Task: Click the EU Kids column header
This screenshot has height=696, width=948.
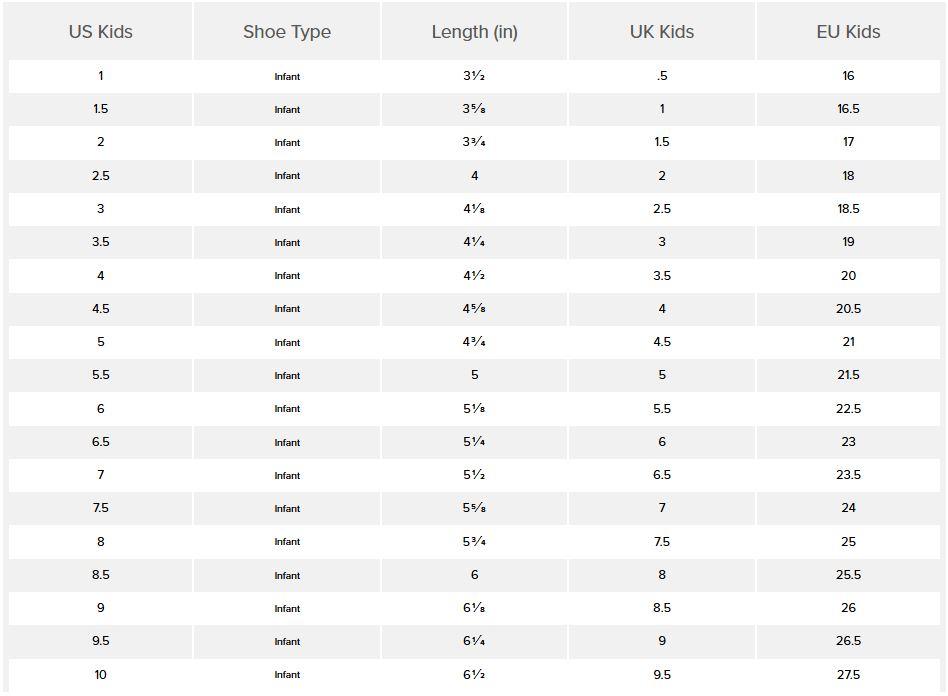Action: point(848,32)
